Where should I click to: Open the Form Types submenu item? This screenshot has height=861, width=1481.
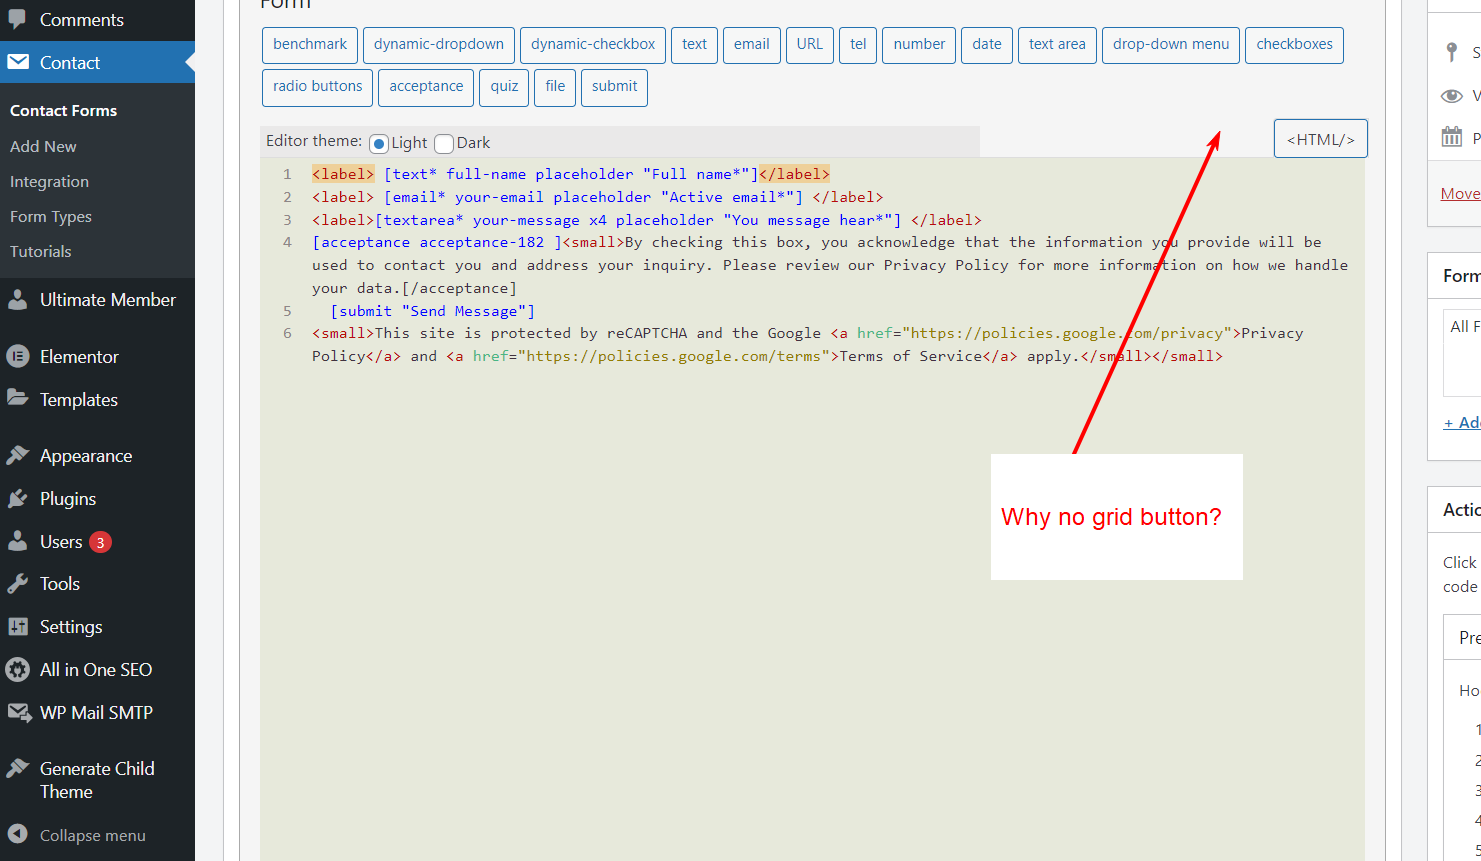(51, 216)
